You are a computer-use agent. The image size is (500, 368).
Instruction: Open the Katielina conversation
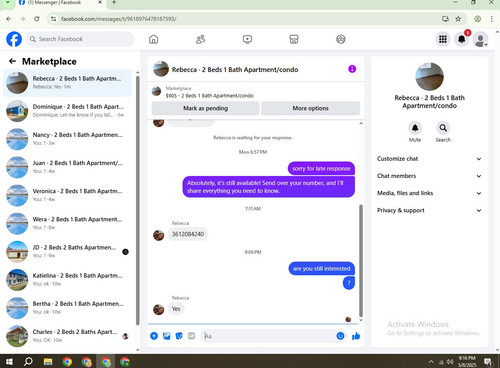68,280
